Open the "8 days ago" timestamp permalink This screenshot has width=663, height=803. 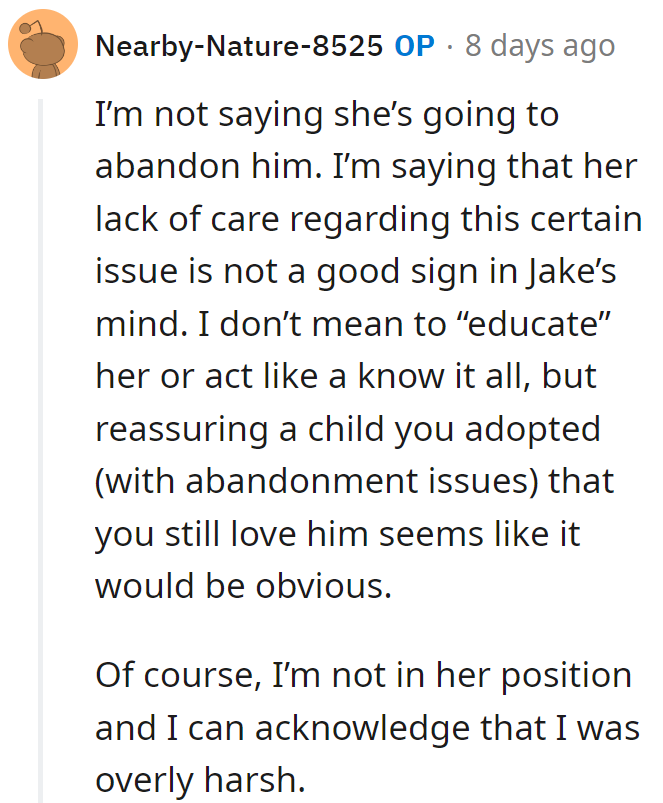pyautogui.click(x=540, y=46)
